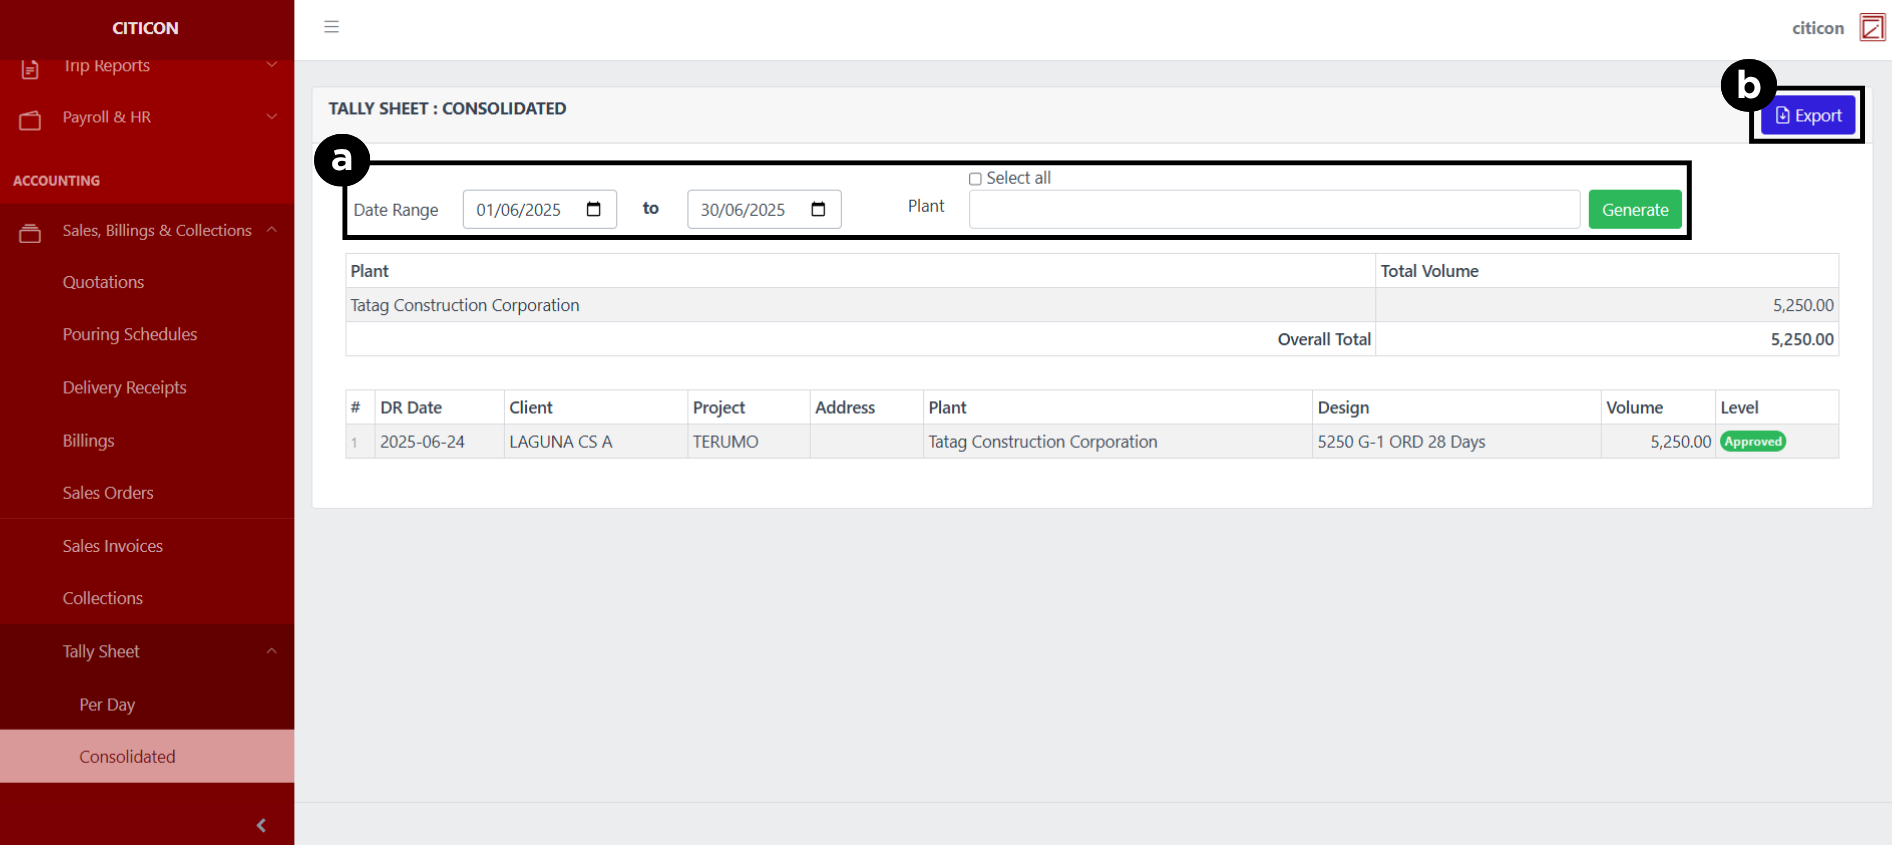Click the Plant selection input field
This screenshot has width=1892, height=845.
1273,209
